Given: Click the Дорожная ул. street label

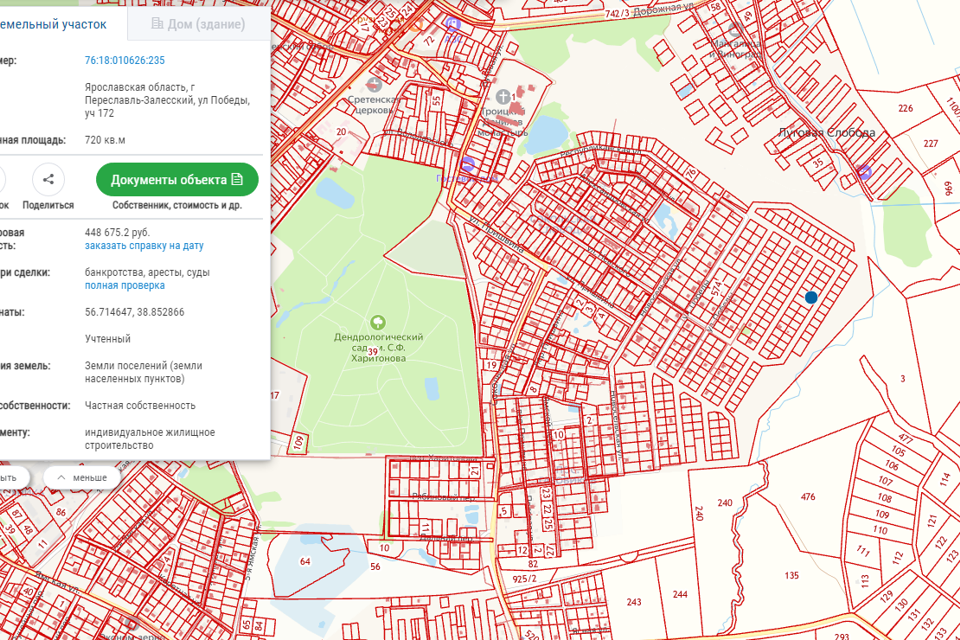Looking at the screenshot, I should [664, 9].
